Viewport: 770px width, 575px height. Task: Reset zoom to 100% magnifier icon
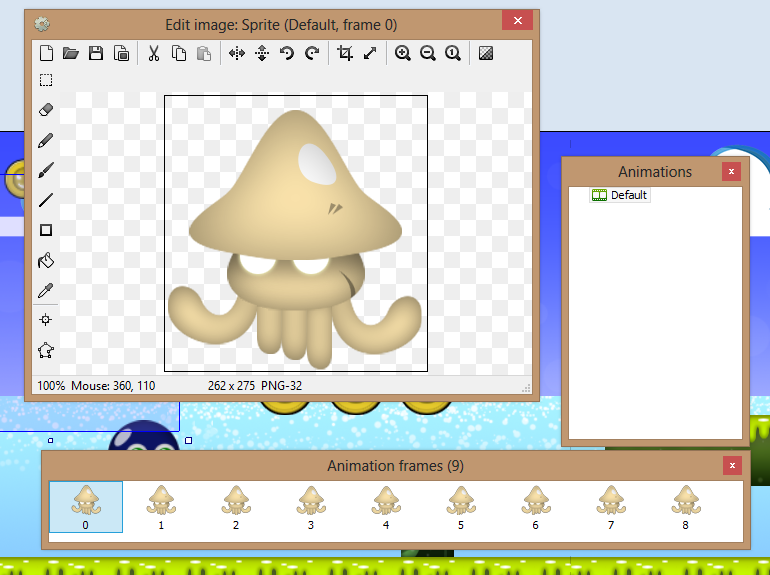click(453, 53)
